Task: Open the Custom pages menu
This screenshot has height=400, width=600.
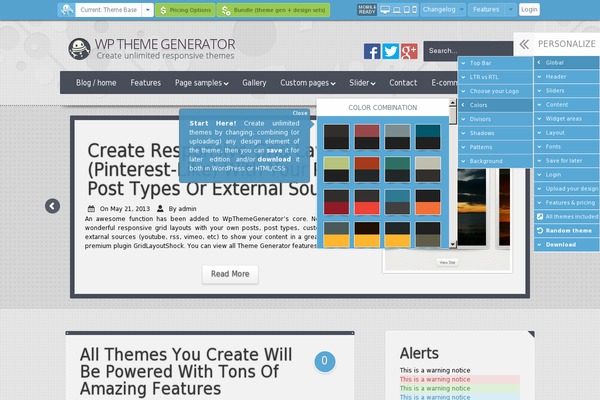Action: [x=308, y=83]
